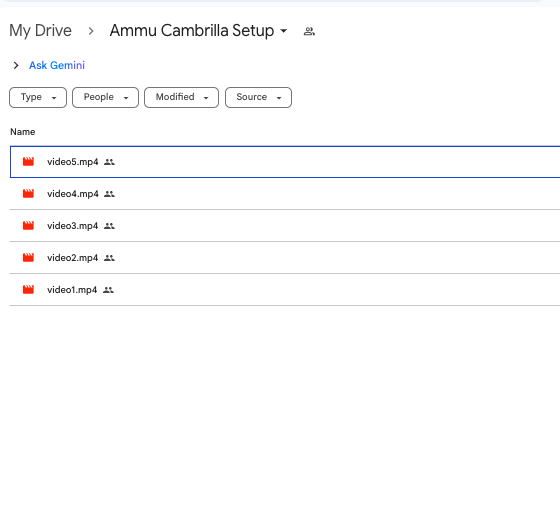This screenshot has height=520, width=560.
Task: Click the video2.mp4 red video file icon
Action: click(x=28, y=258)
